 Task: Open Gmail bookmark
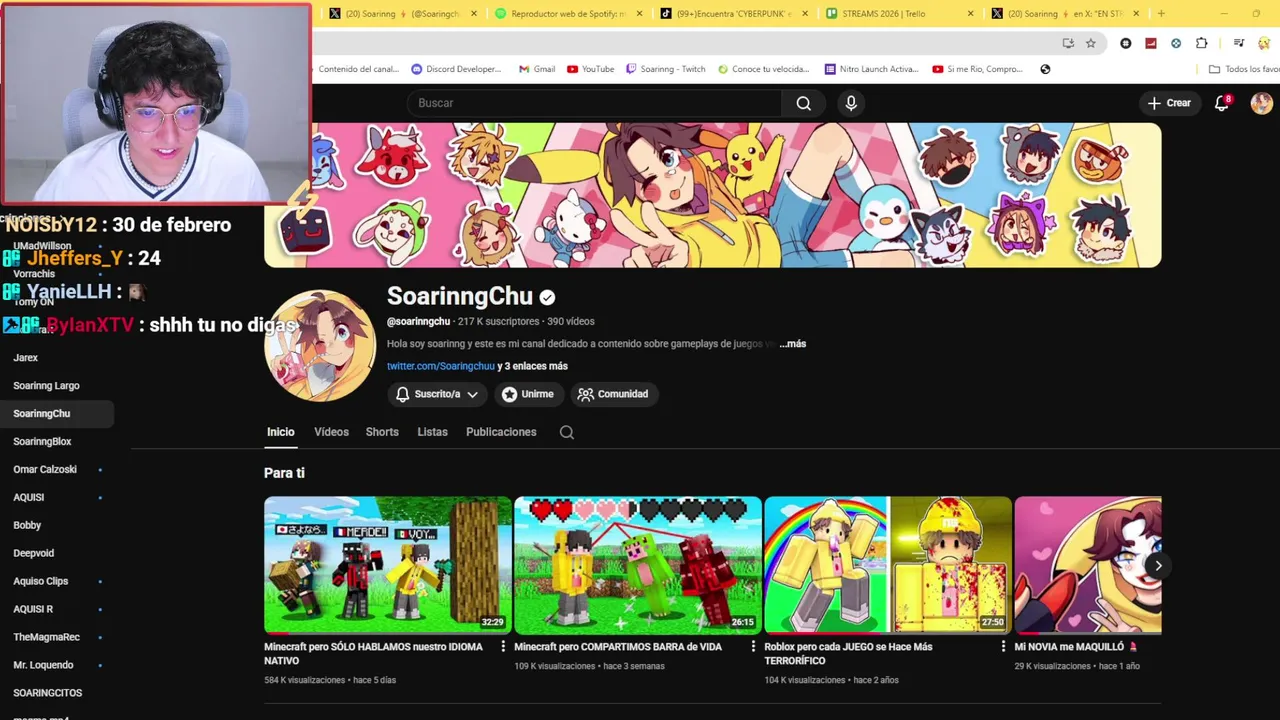point(537,69)
